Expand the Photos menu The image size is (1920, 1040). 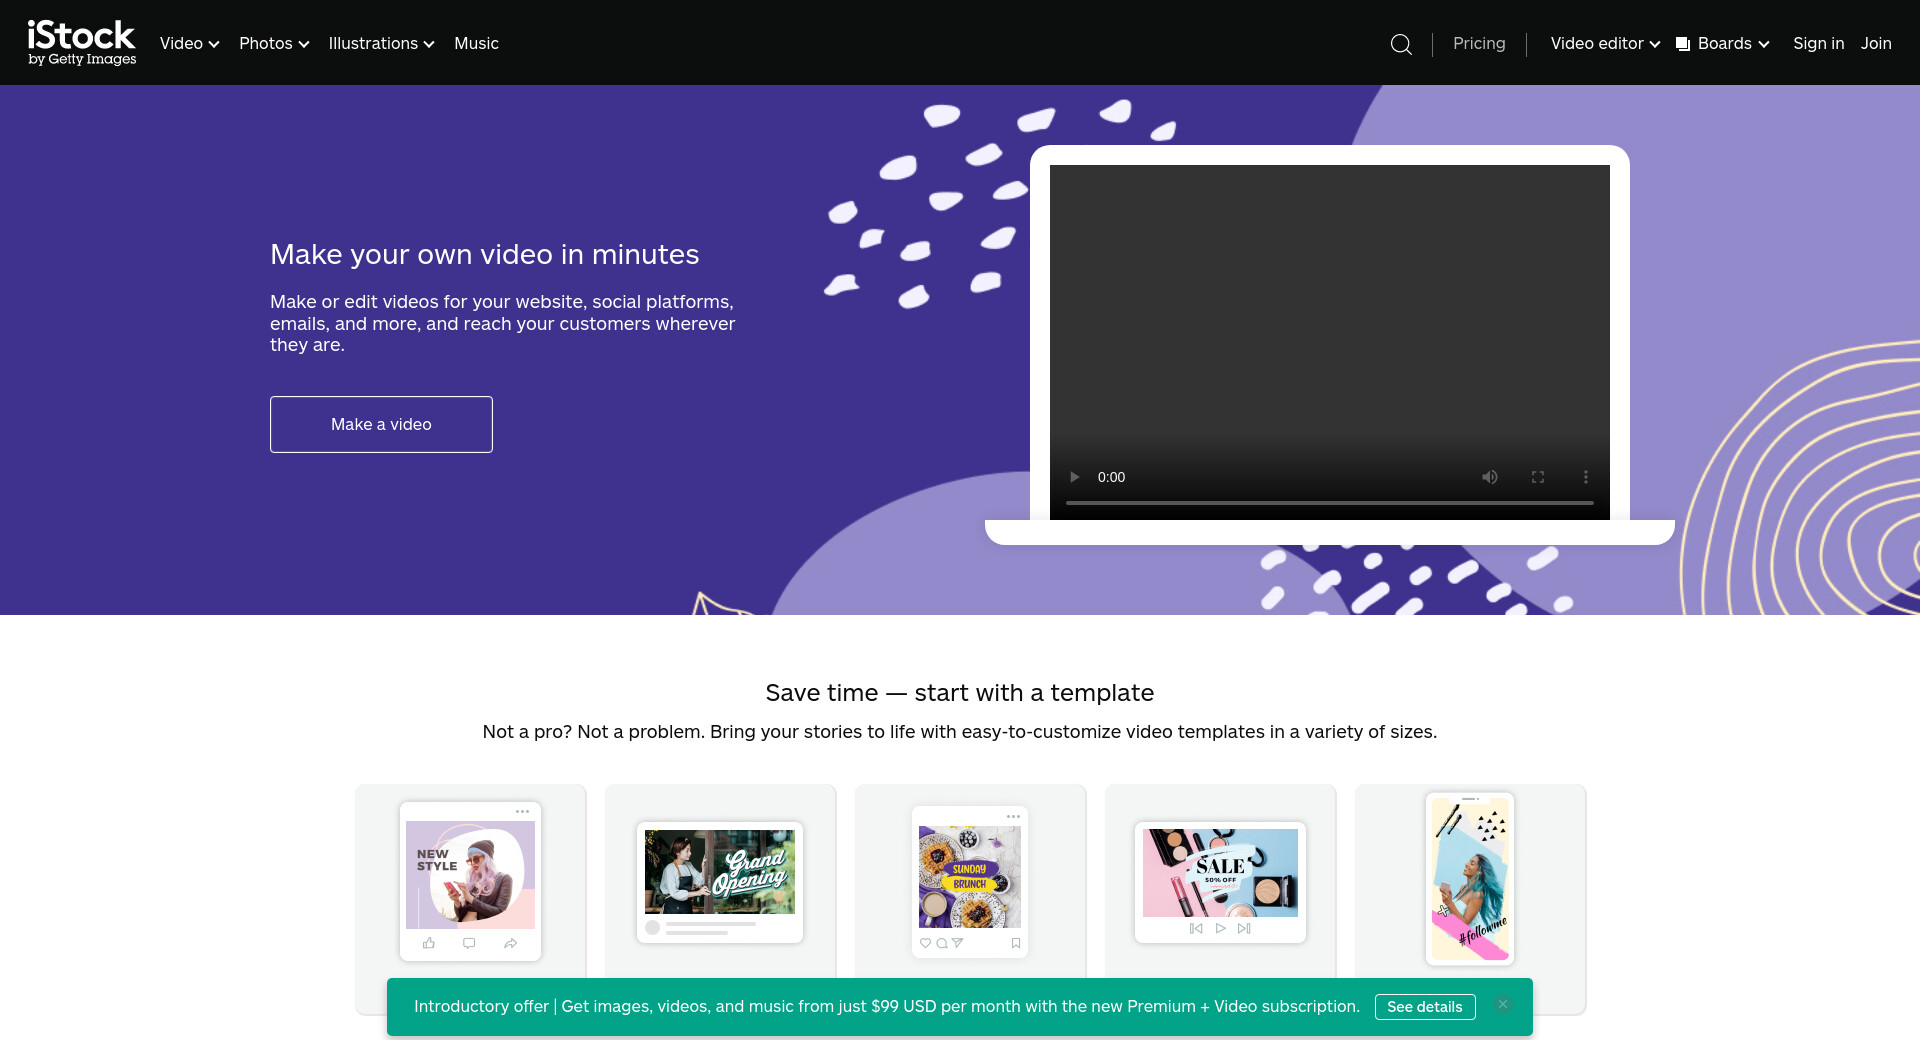[x=274, y=43]
